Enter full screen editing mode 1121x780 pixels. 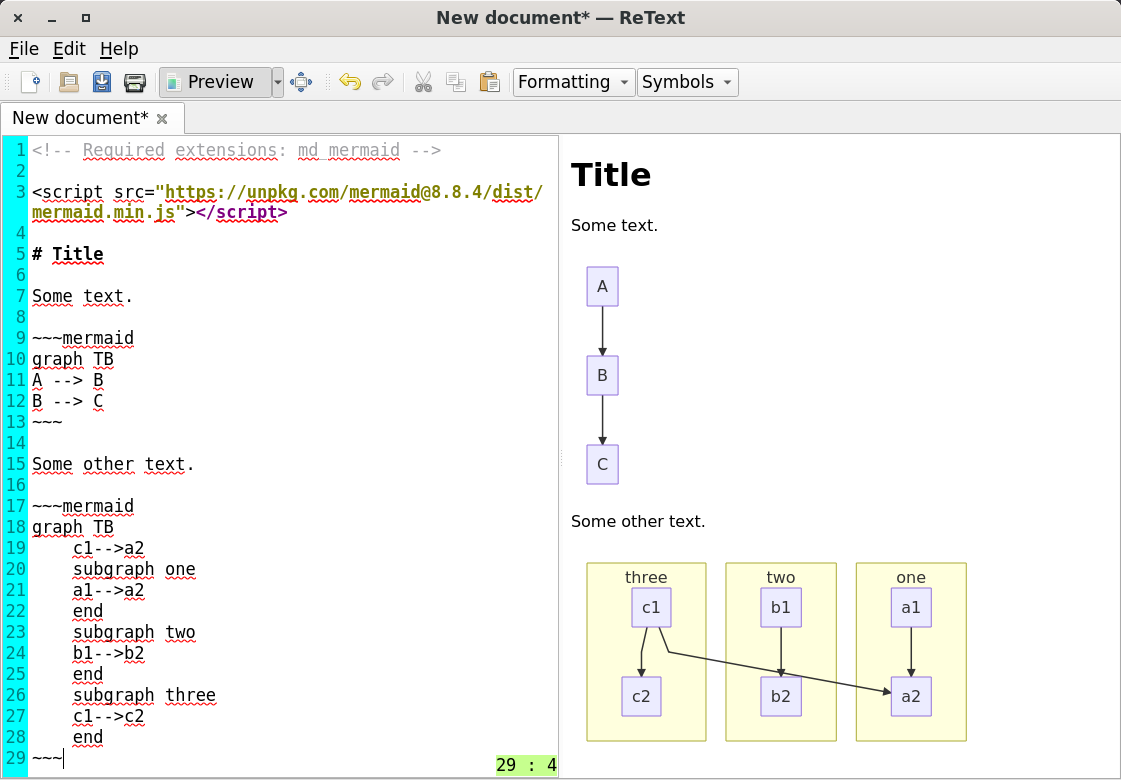click(x=301, y=82)
